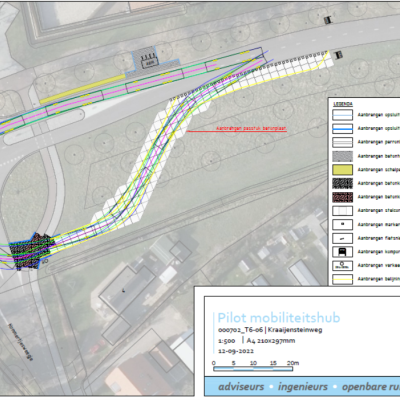The height and width of the screenshot is (400, 400).
Task: Click the rotated street name label at lower left
Action: [x=21, y=342]
